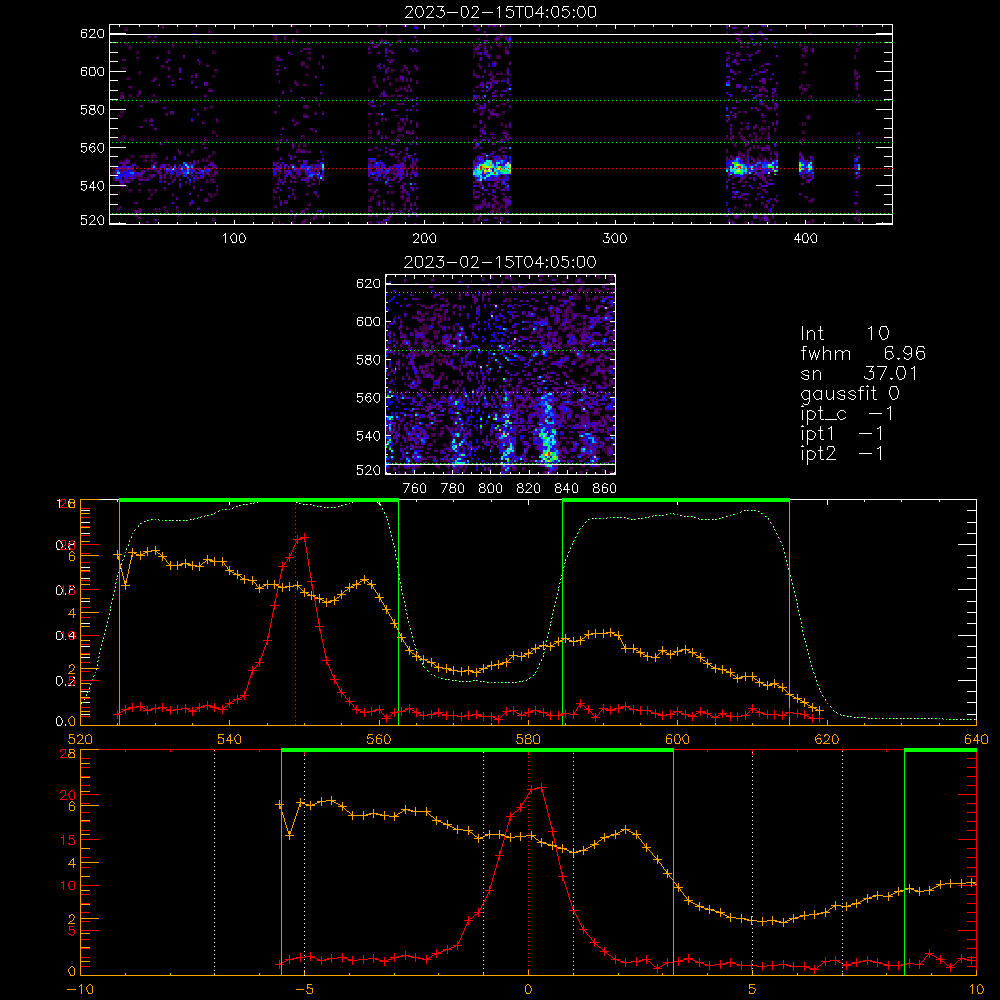Viewport: 1000px width, 1000px height.
Task: Click the 'fwhm 6.96' readout
Action: [x=862, y=353]
